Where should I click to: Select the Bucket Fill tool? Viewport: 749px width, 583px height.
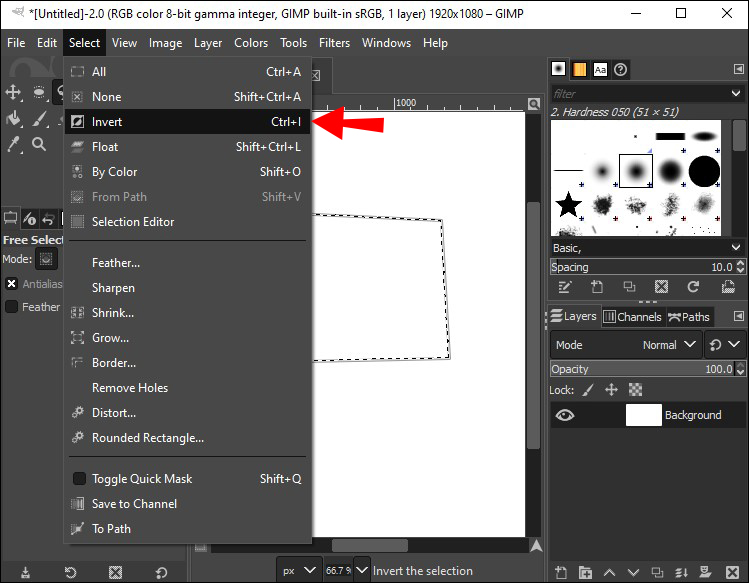pyautogui.click(x=13, y=119)
